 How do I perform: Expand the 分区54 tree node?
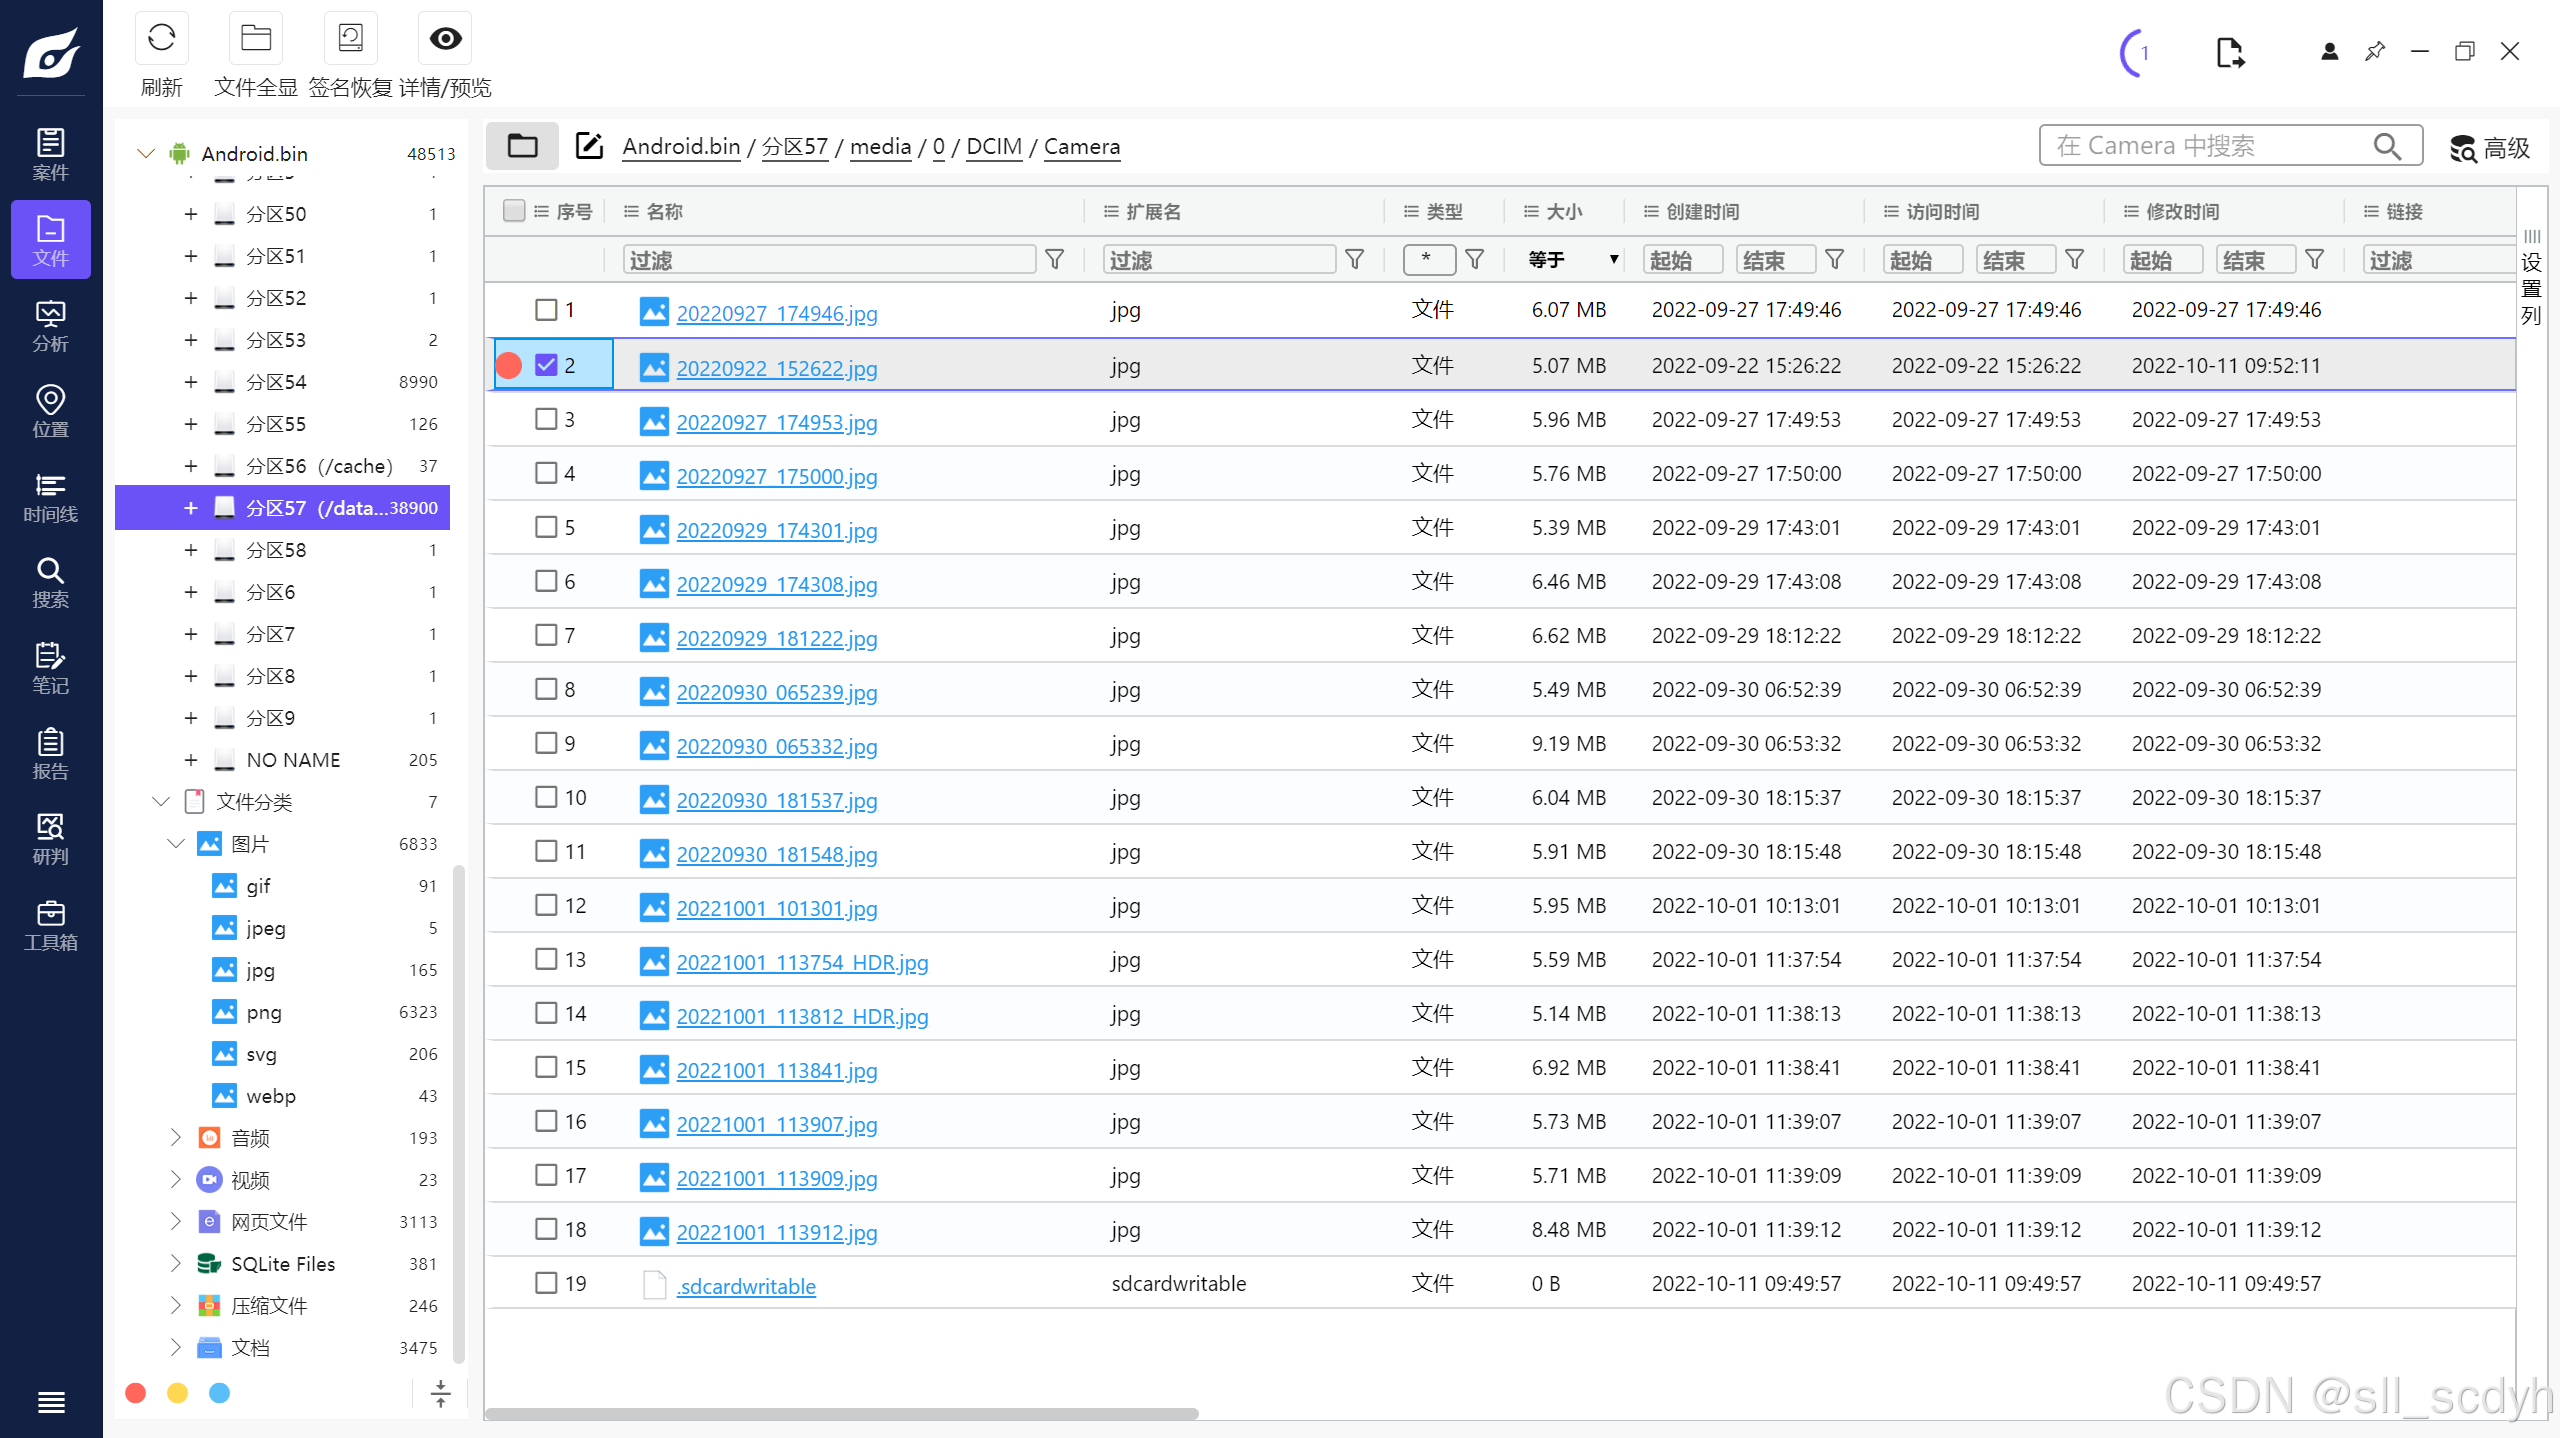pos(190,382)
